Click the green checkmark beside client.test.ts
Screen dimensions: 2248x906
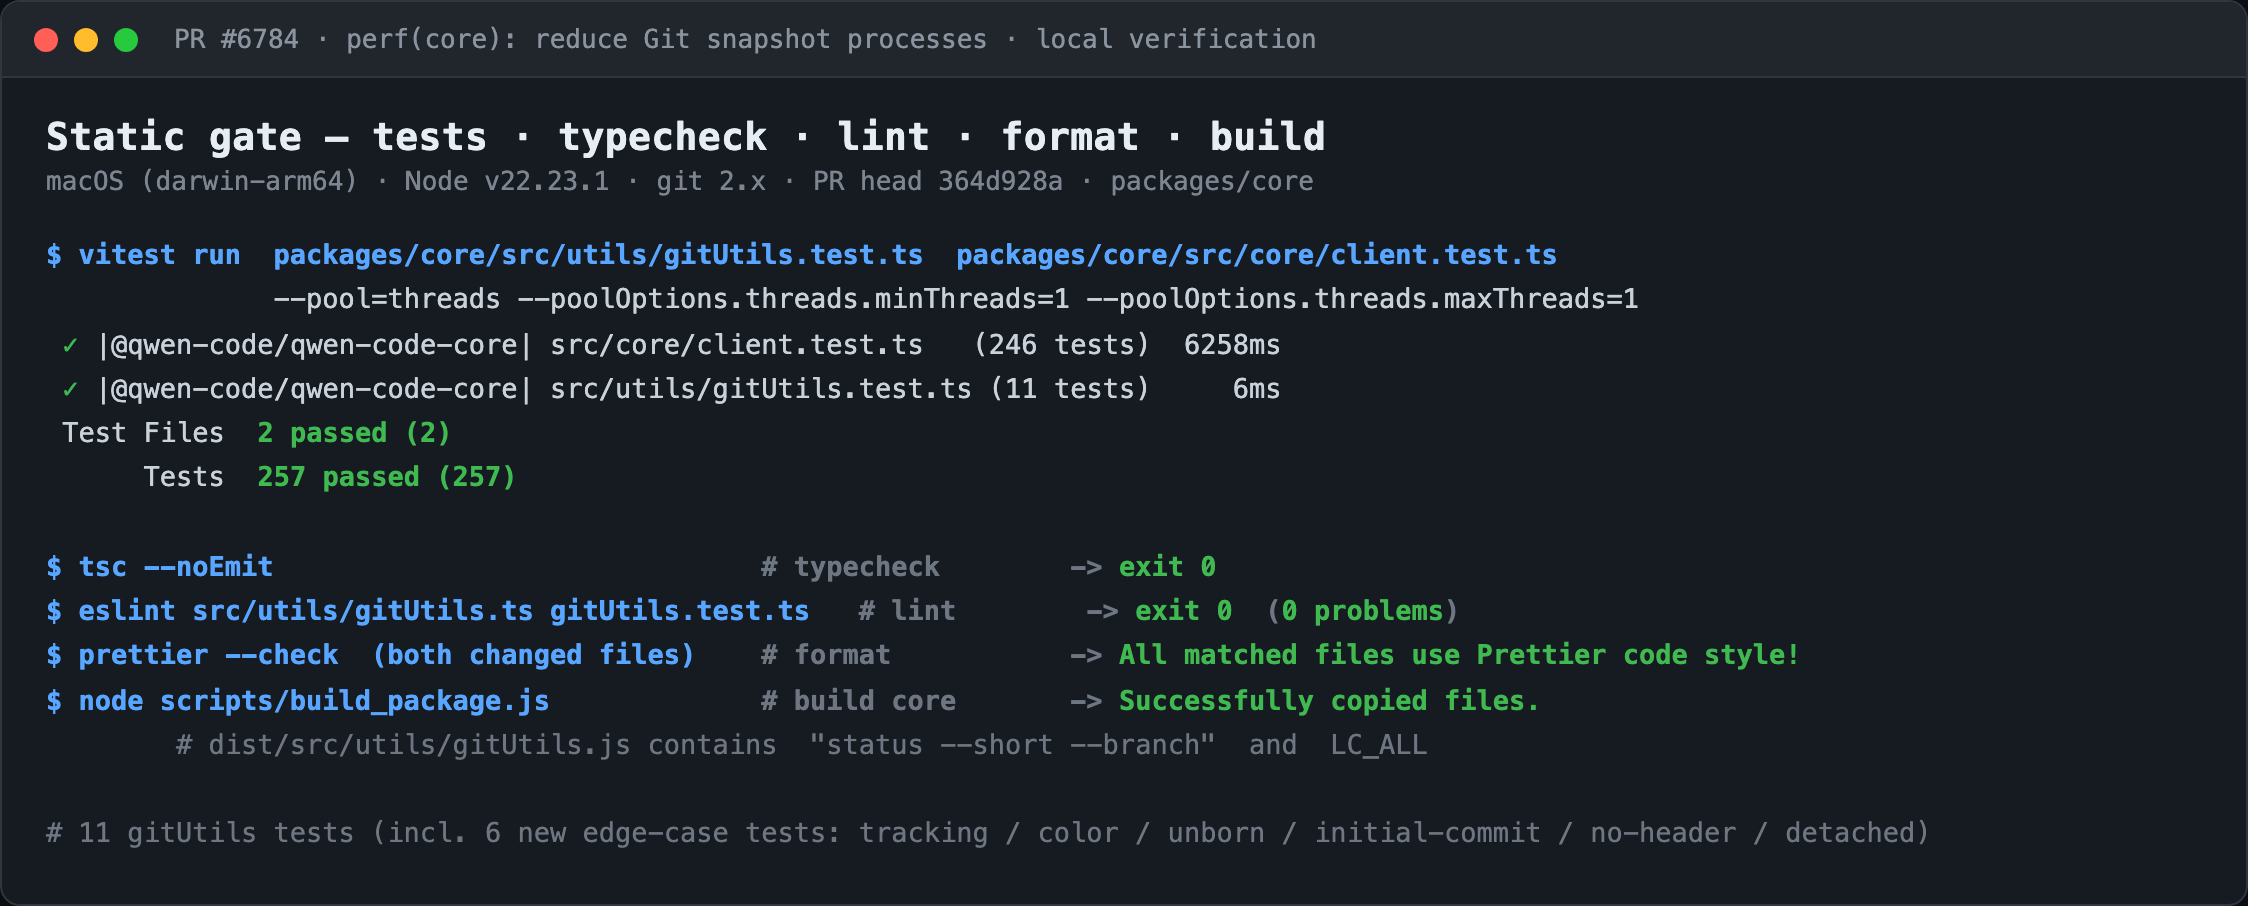(x=70, y=345)
